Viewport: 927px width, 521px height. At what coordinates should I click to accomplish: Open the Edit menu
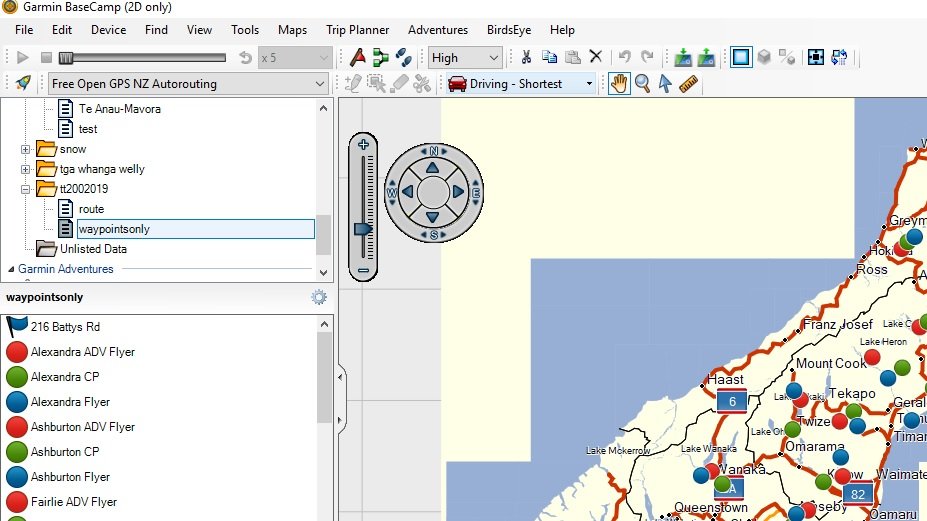tap(61, 30)
